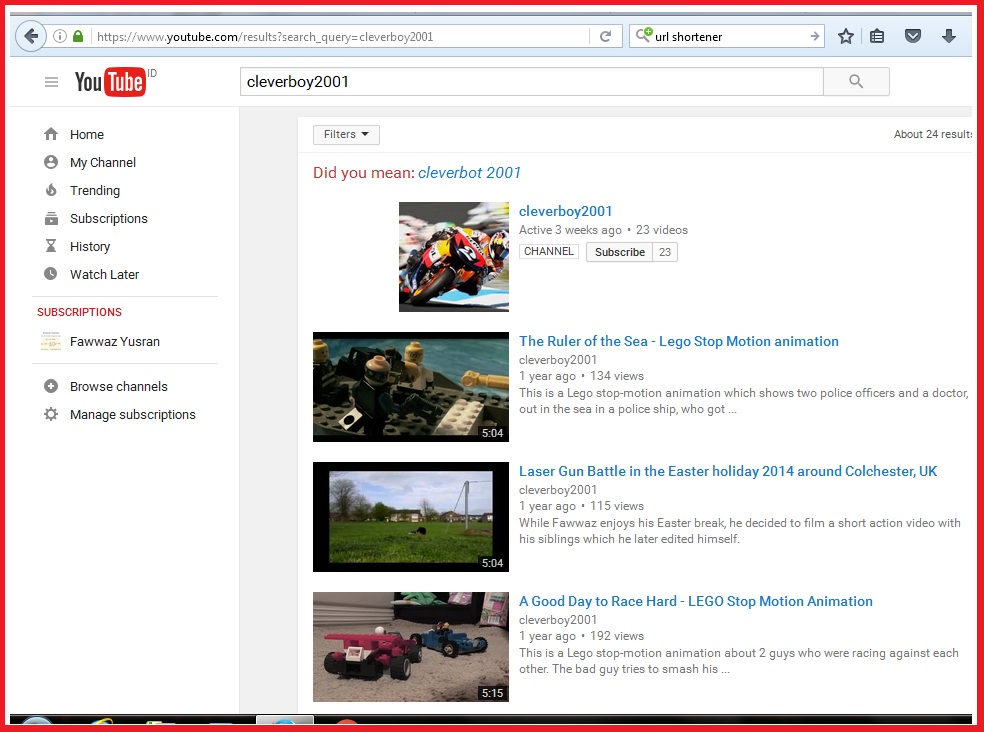Go to the YouTube logo home page
The image size is (984, 732).
[x=111, y=82]
